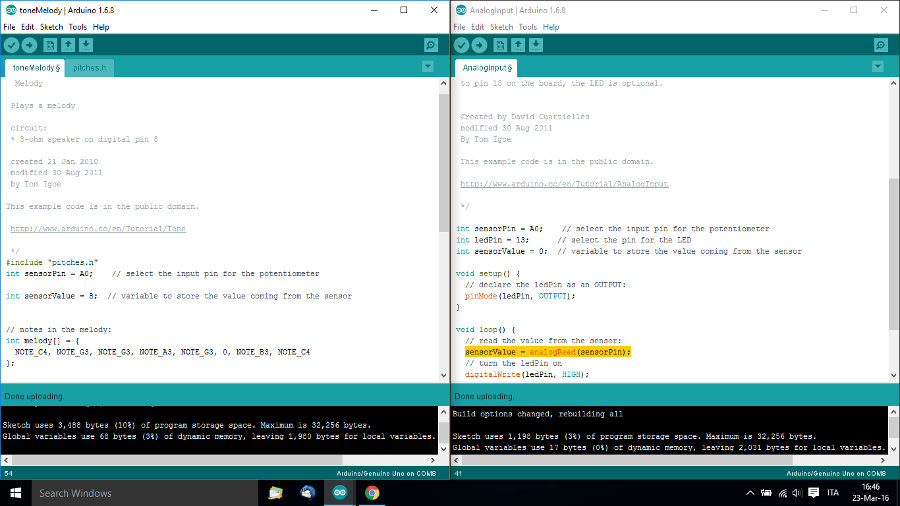Click AnalogInput editor vertical scrollbar thumb
Screen dimensions: 900x506
coord(894,254)
